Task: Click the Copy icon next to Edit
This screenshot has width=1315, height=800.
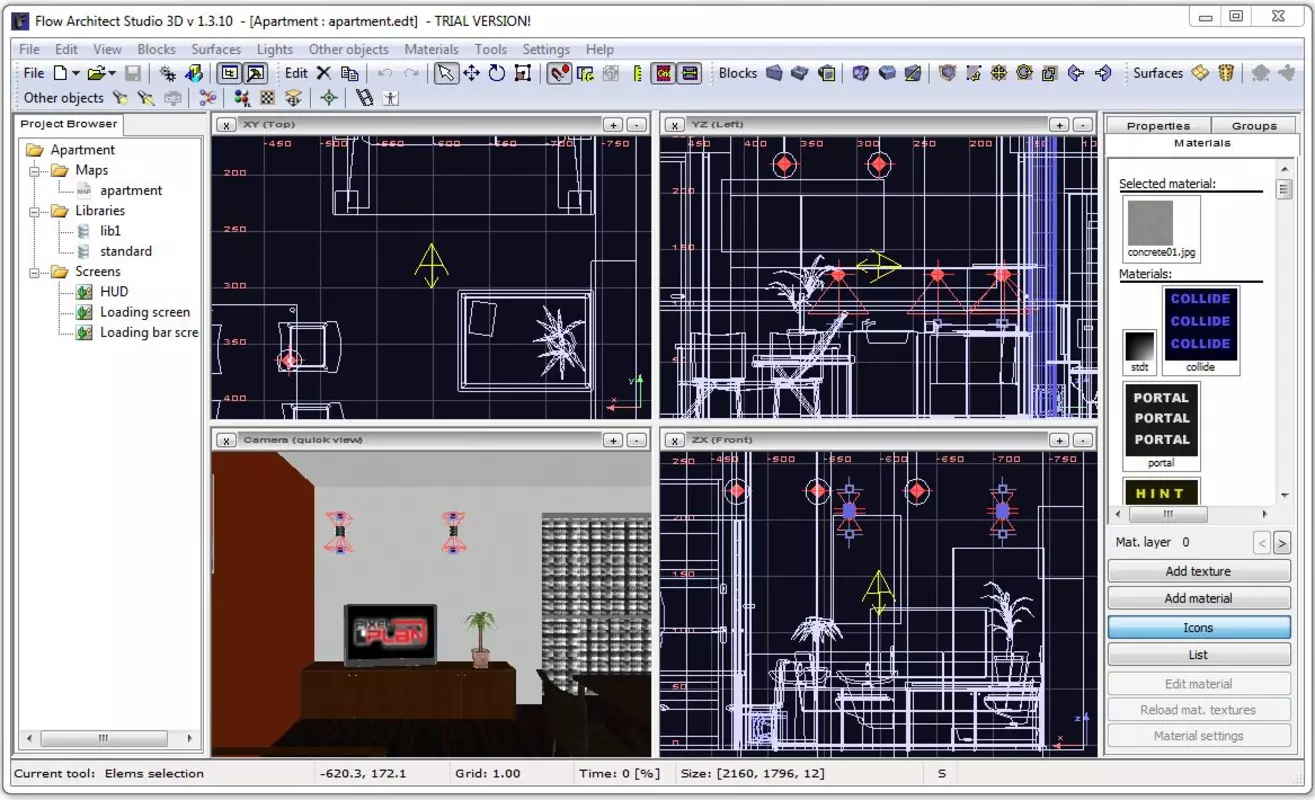Action: pos(349,73)
